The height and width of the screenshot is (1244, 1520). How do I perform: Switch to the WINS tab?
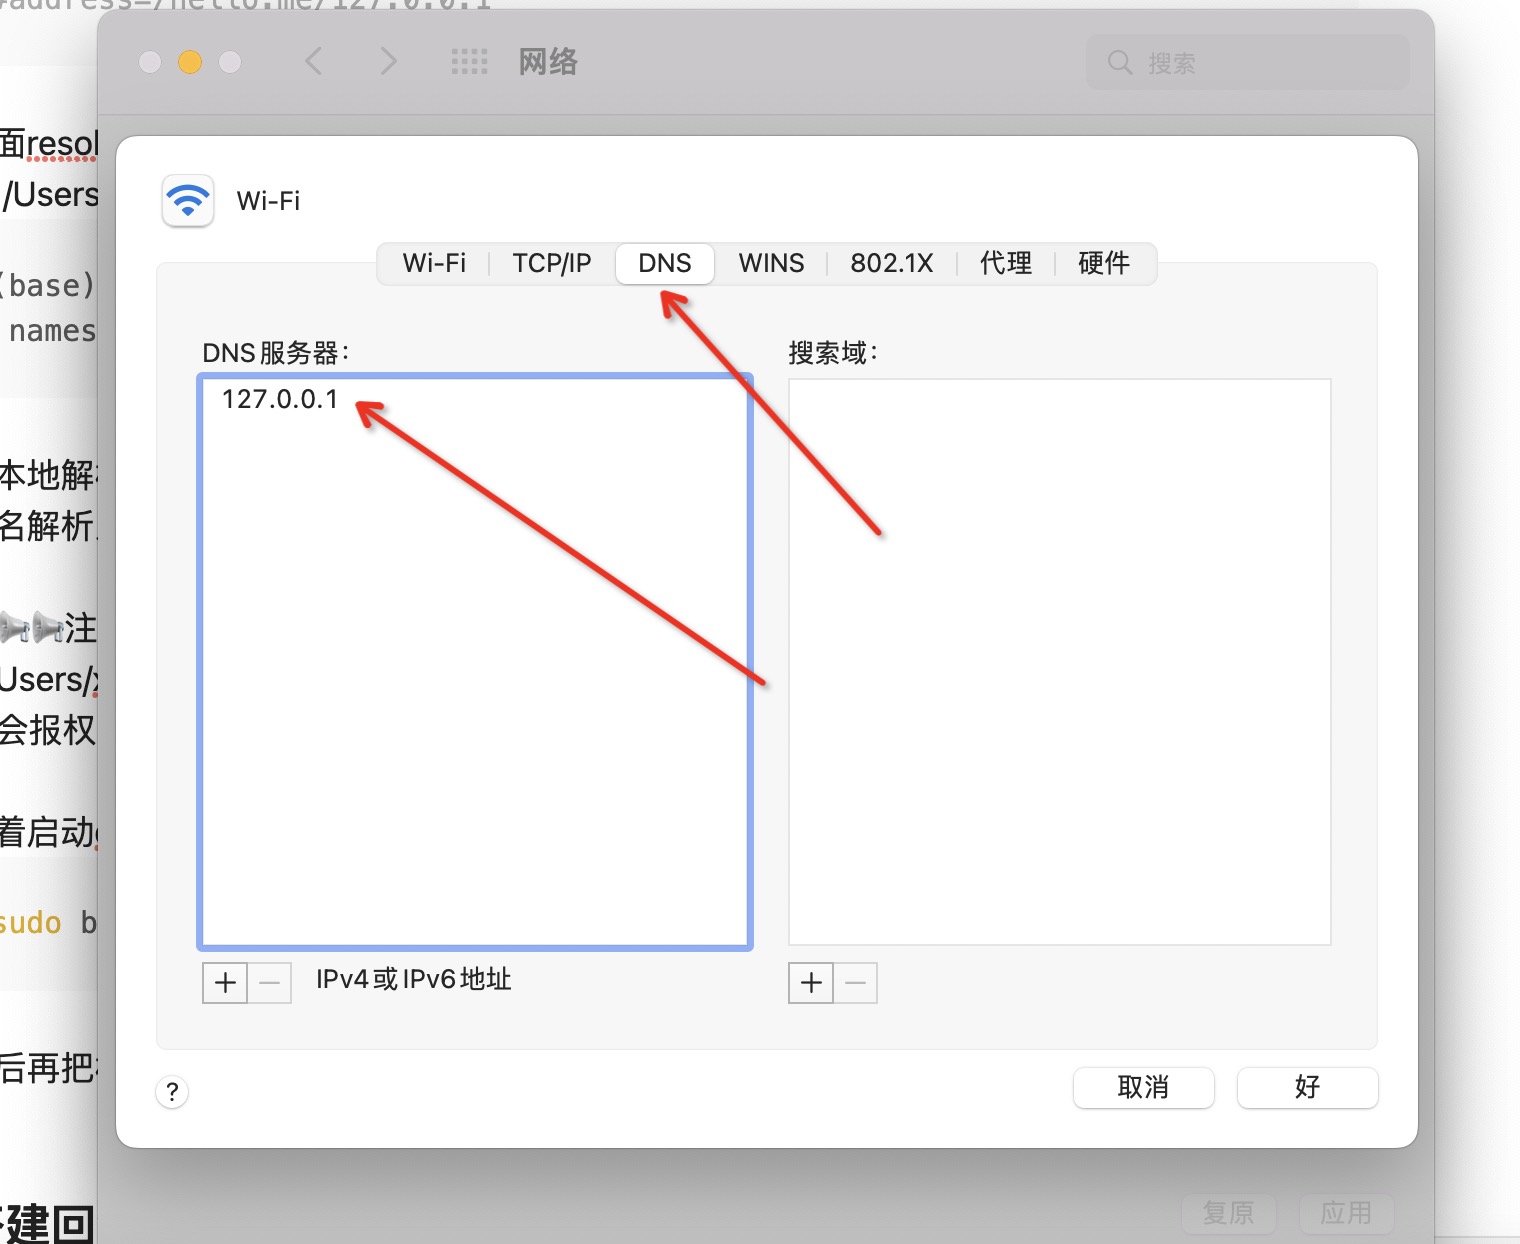[771, 263]
